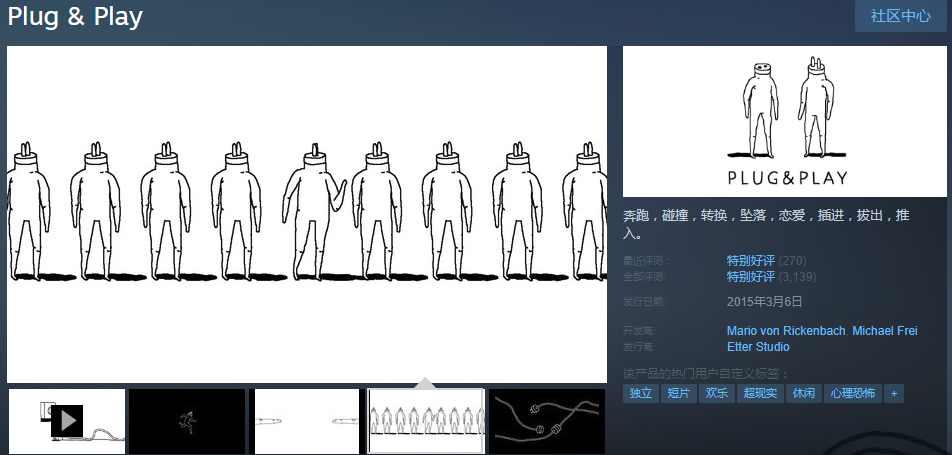Screen dimensions: 952x455
Task: Click the 该产品的热门用户自定义标签 heading
Action: pos(706,374)
